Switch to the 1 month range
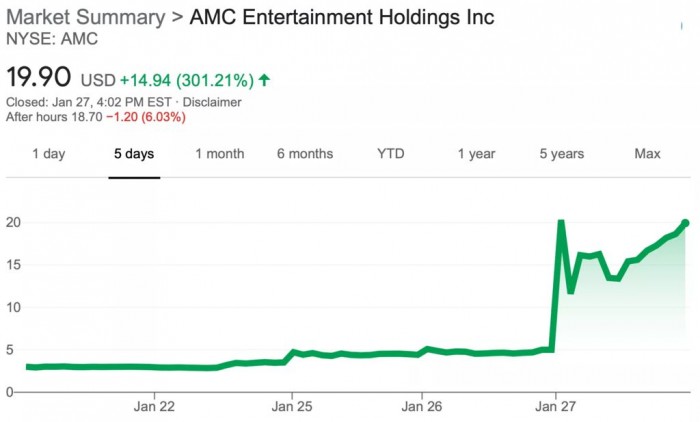 click(220, 154)
